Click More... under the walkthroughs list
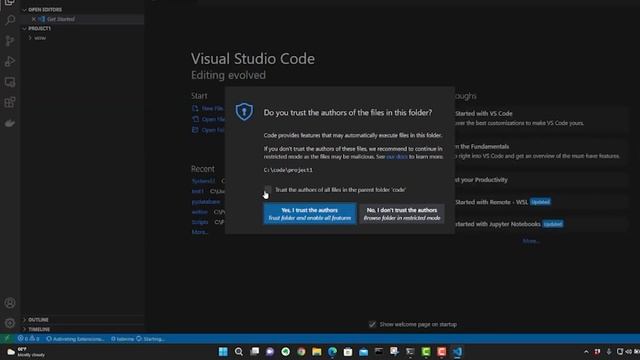Image resolution: width=640 pixels, height=360 pixels. 531,241
